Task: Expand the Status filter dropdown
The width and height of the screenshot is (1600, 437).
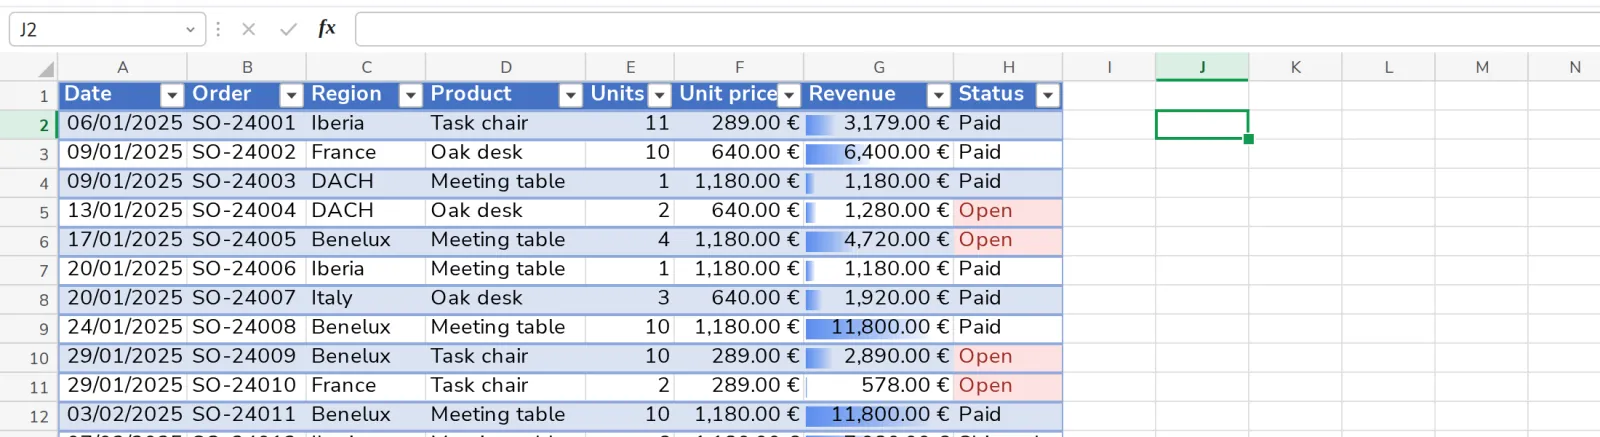Action: tap(1047, 95)
